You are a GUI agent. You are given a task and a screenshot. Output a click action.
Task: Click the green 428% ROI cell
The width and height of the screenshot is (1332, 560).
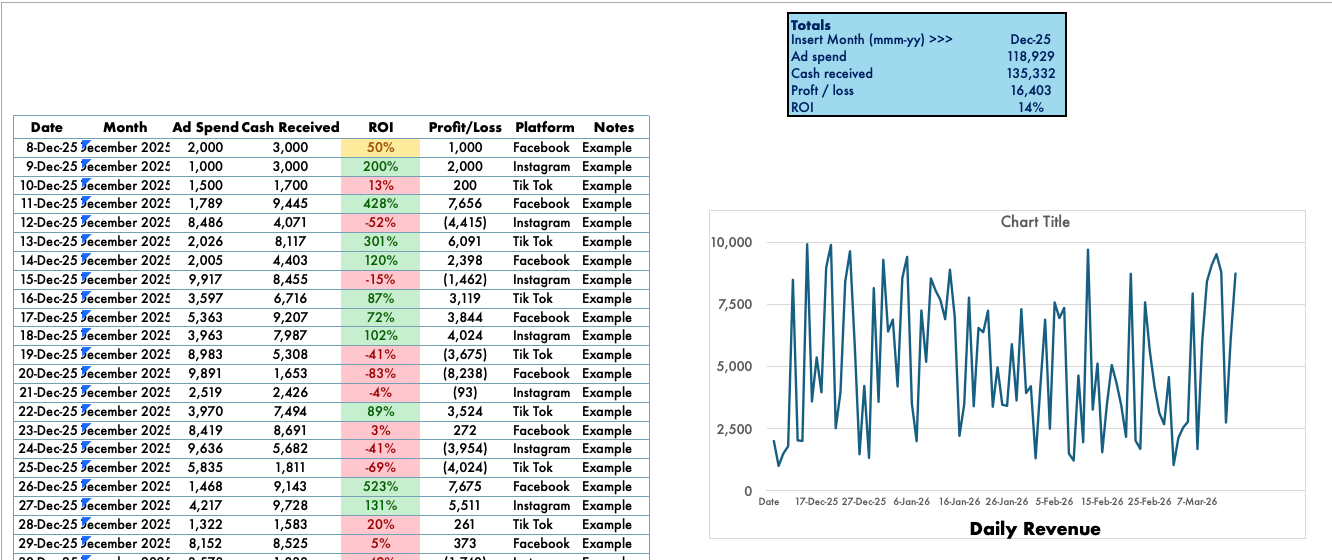click(380, 204)
